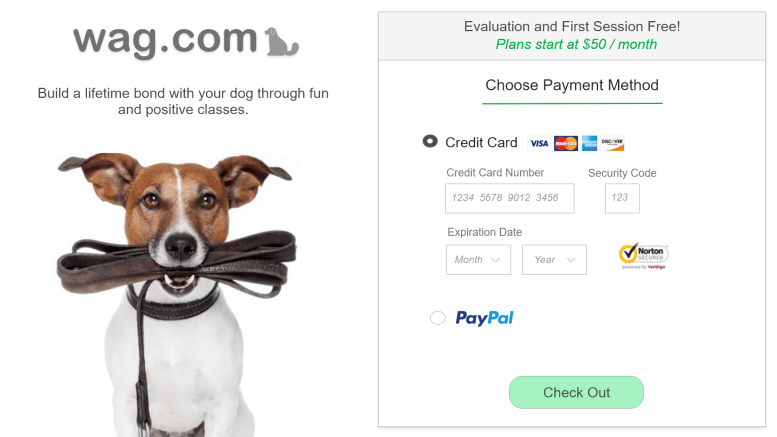This screenshot has width=777, height=437.
Task: Click the chevron arrow in the Year dropdown
Action: click(571, 260)
